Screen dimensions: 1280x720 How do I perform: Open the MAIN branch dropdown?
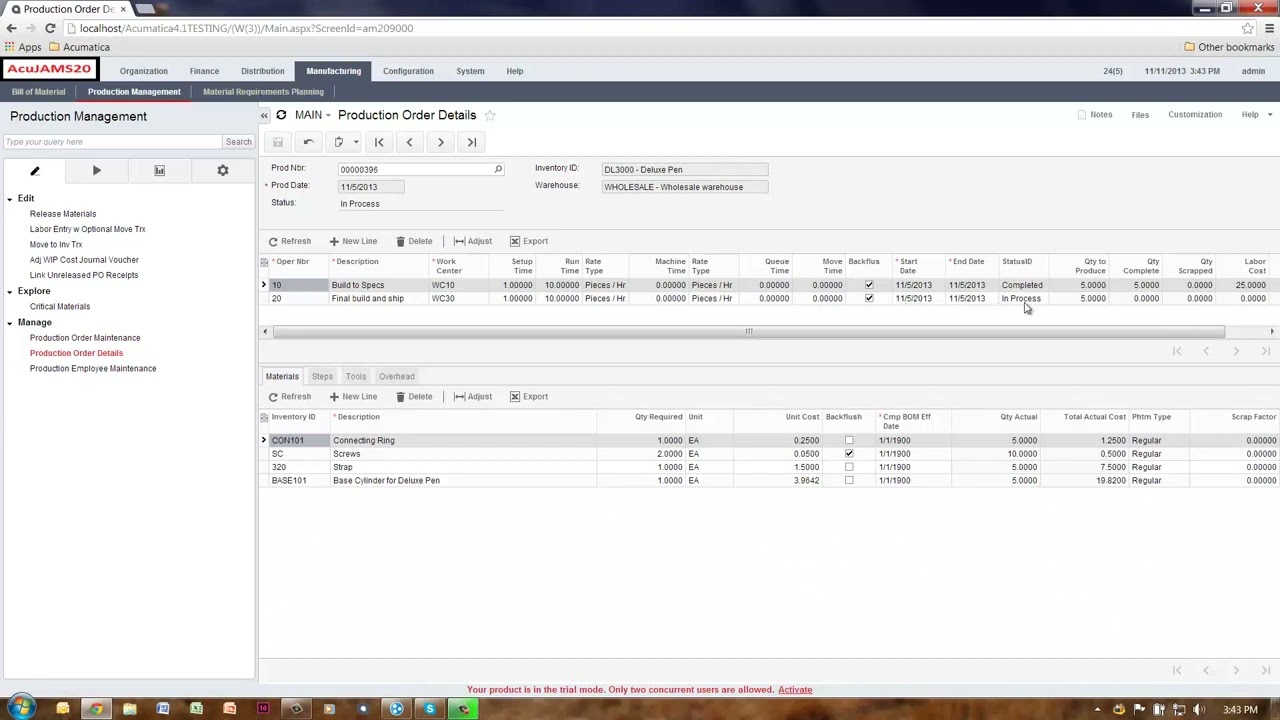(313, 115)
